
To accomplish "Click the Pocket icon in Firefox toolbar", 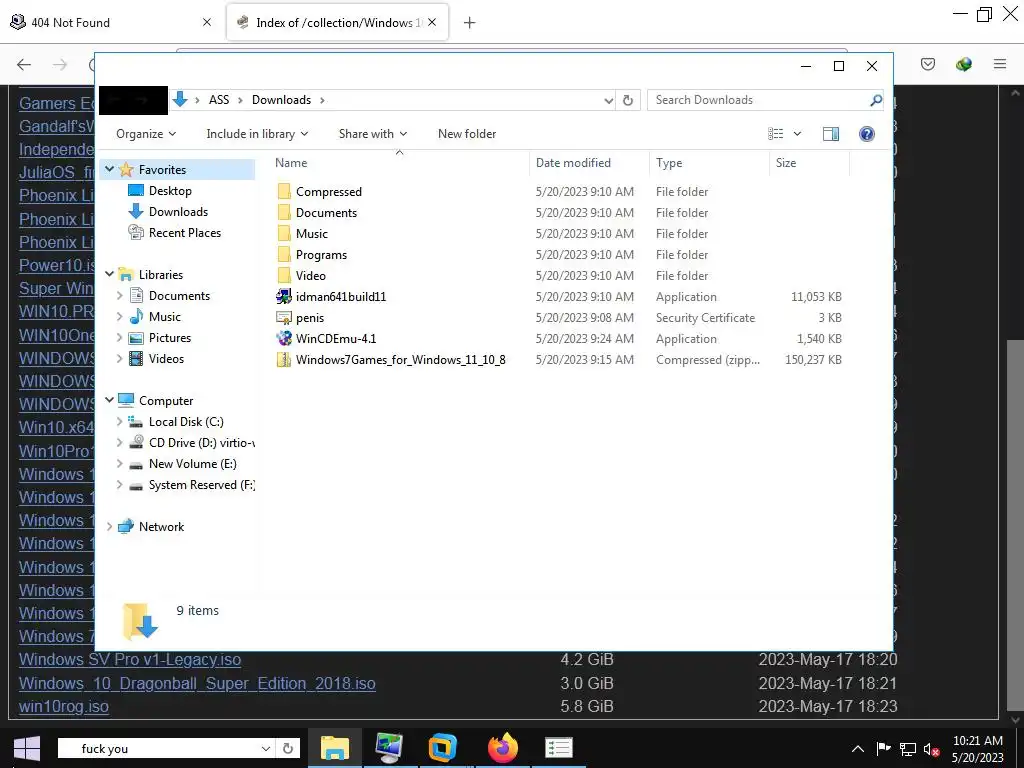I will (928, 64).
